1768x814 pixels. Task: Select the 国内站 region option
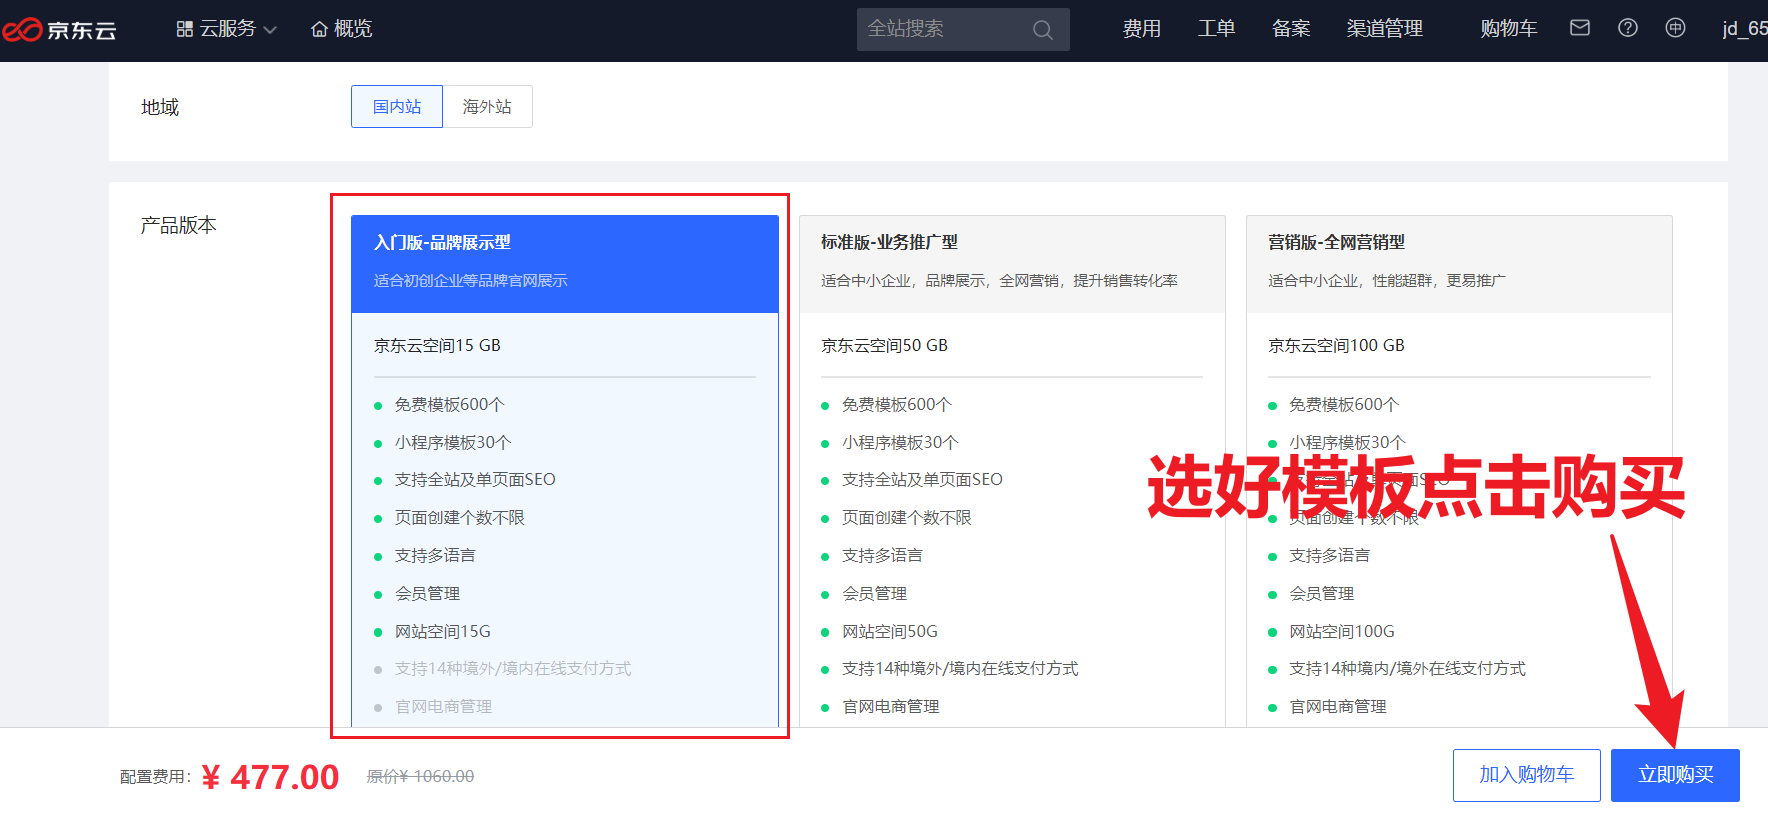pyautogui.click(x=397, y=107)
